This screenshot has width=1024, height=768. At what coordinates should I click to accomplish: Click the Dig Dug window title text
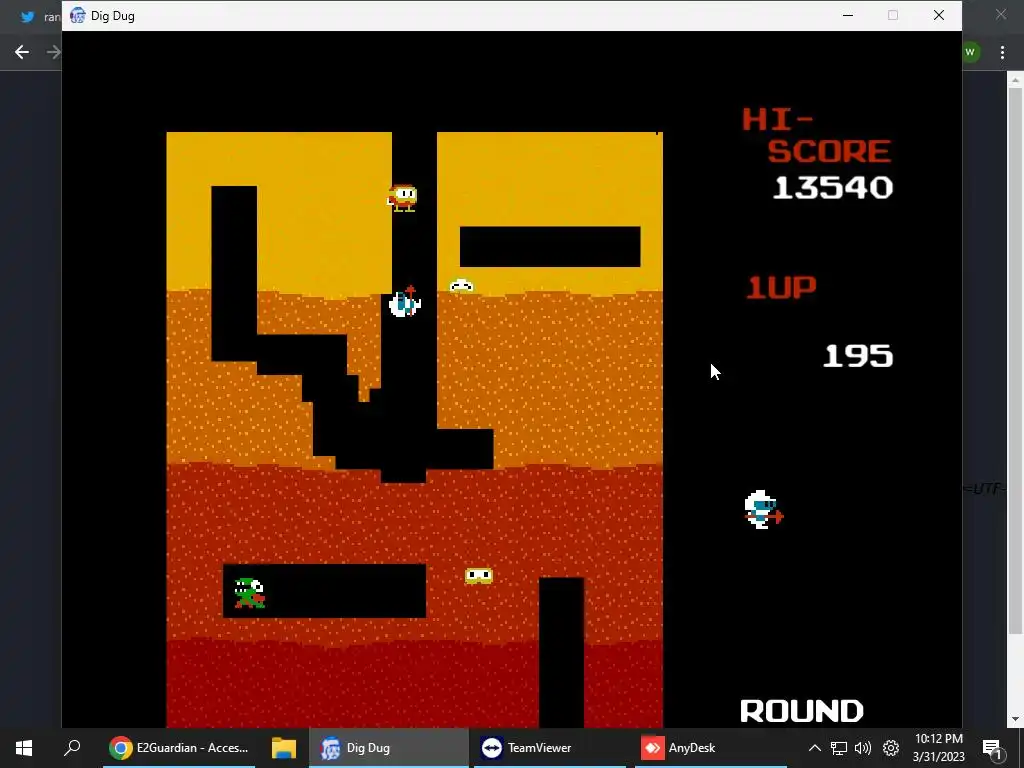[x=112, y=16]
